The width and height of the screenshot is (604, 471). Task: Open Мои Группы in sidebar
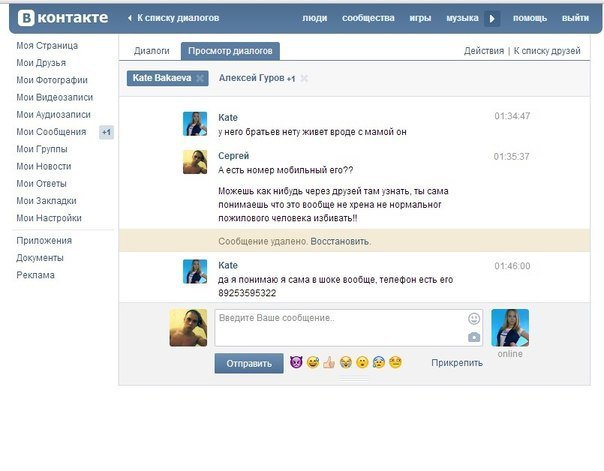(x=42, y=149)
